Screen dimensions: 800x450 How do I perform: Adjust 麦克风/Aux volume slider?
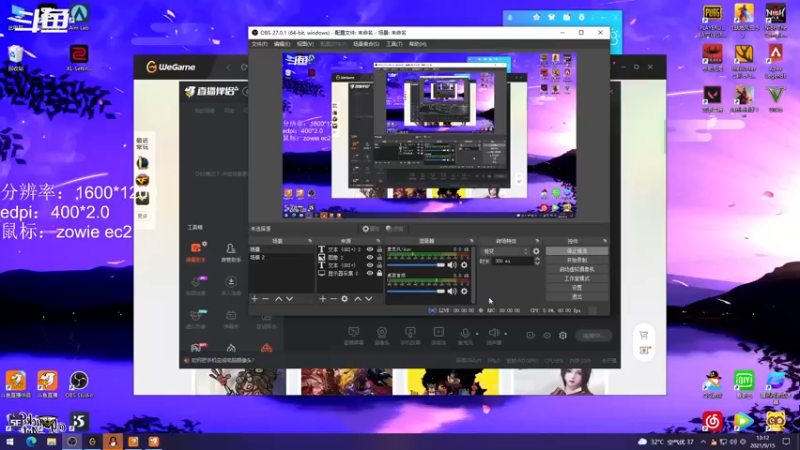click(x=416, y=265)
